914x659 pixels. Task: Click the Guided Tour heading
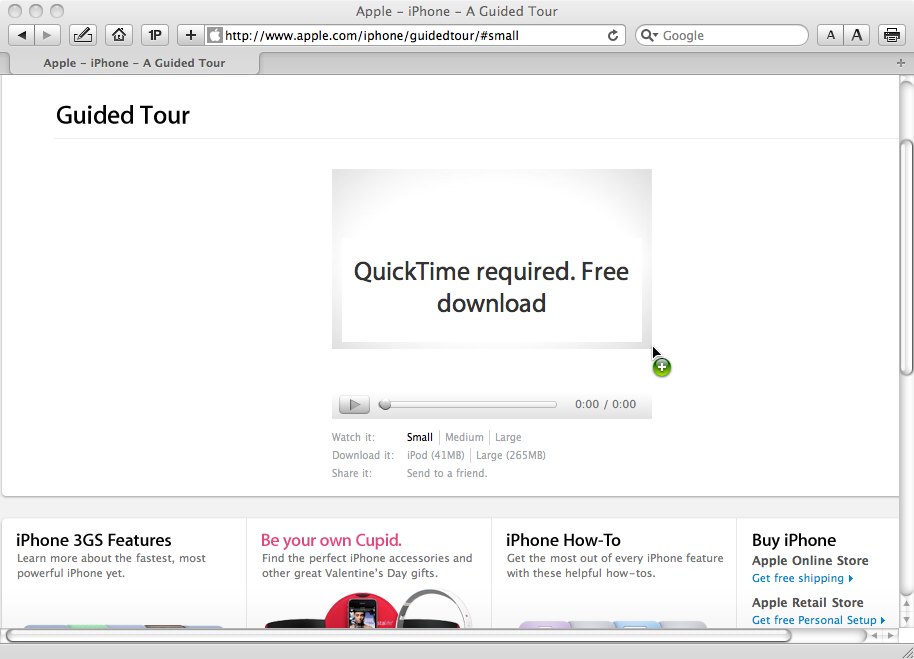tap(122, 115)
